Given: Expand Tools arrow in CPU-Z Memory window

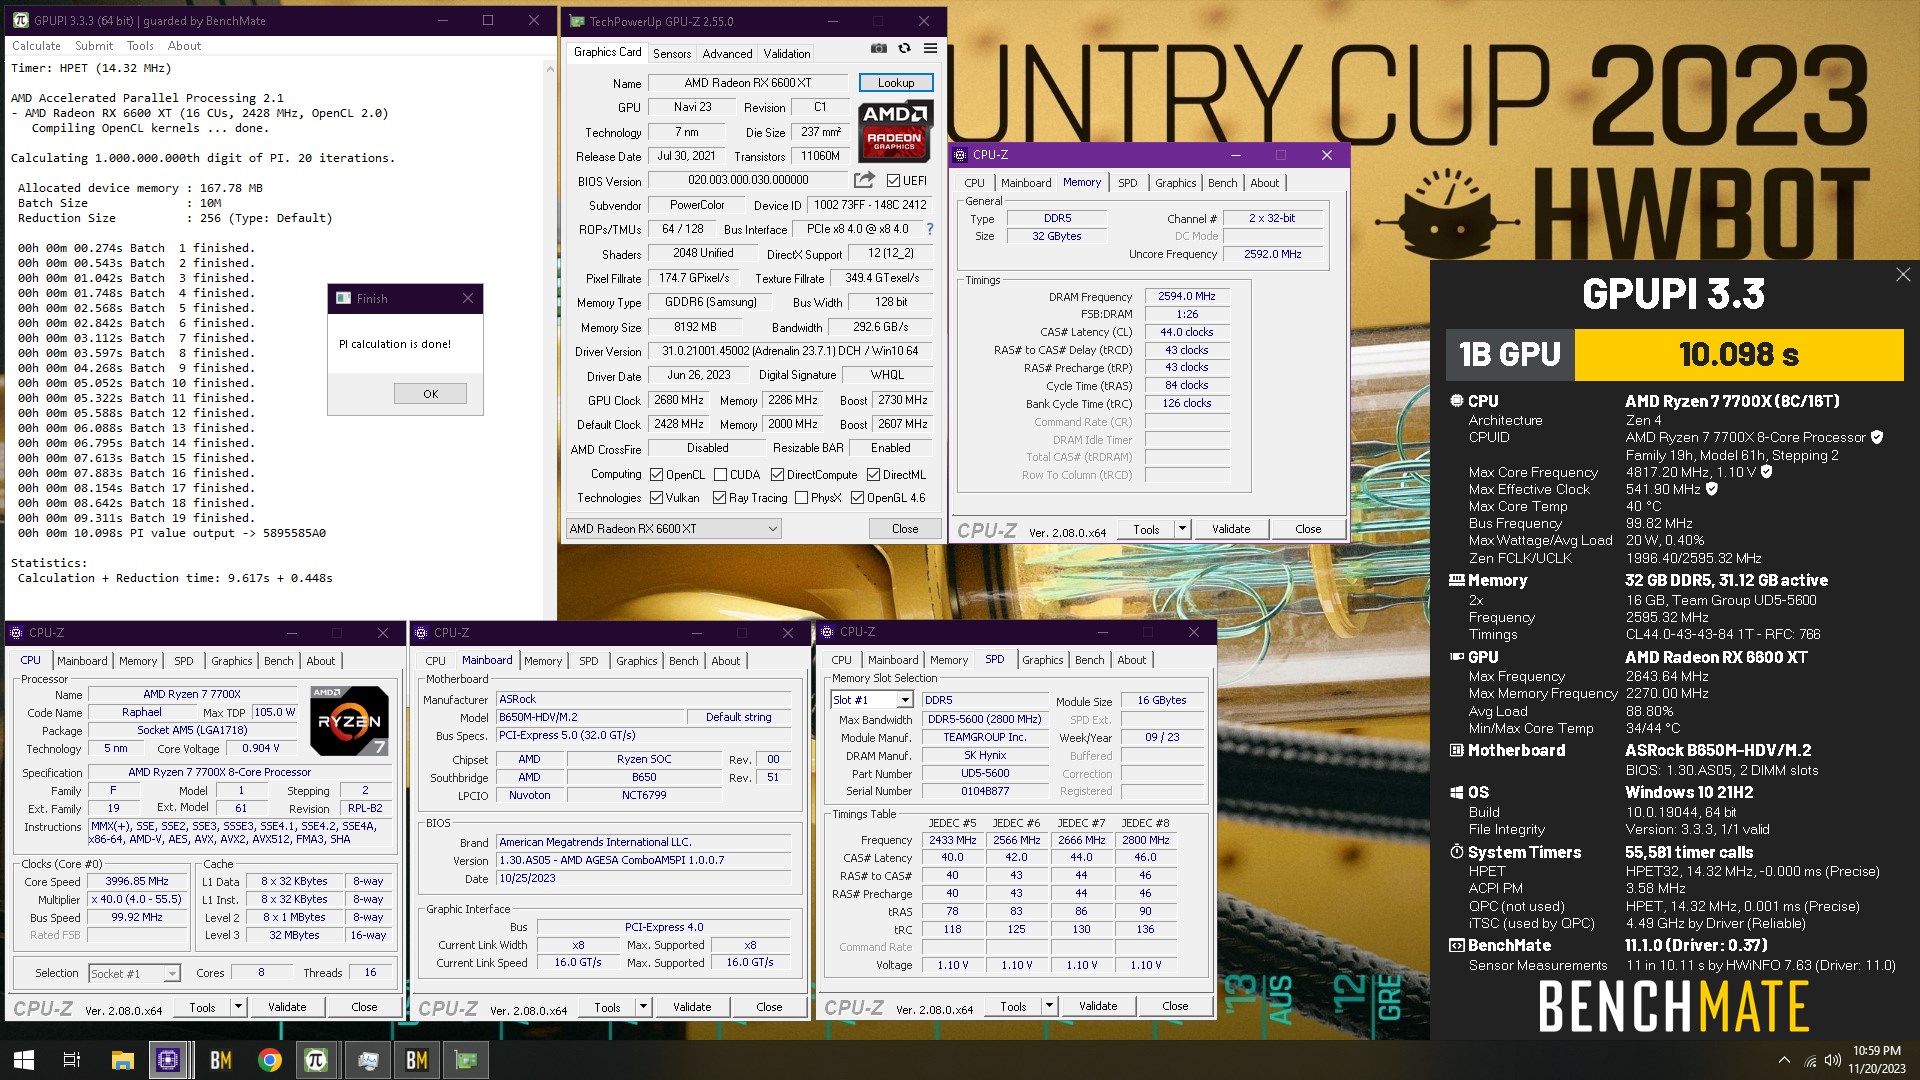Looking at the screenshot, I should pyautogui.click(x=1182, y=529).
